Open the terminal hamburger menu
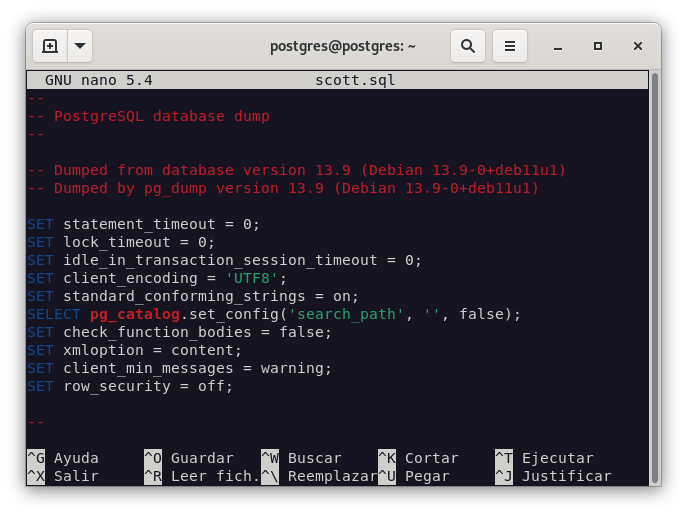687x515 pixels. point(510,46)
